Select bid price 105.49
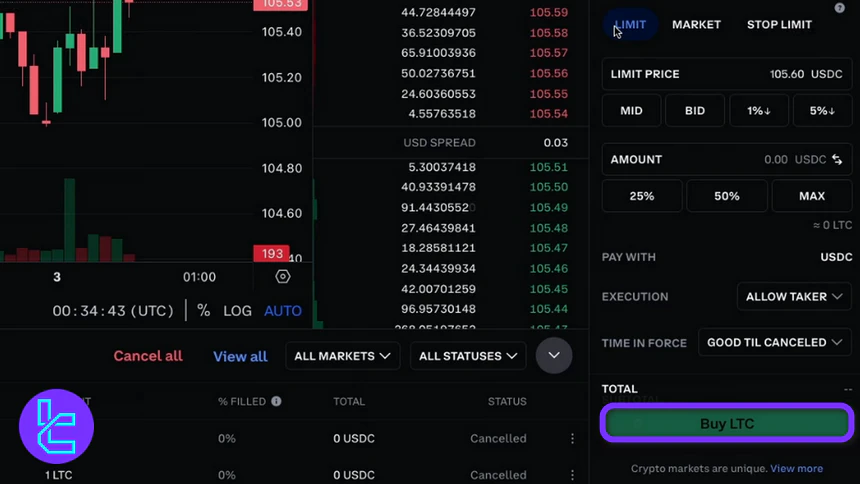The height and width of the screenshot is (484, 860). coord(548,207)
